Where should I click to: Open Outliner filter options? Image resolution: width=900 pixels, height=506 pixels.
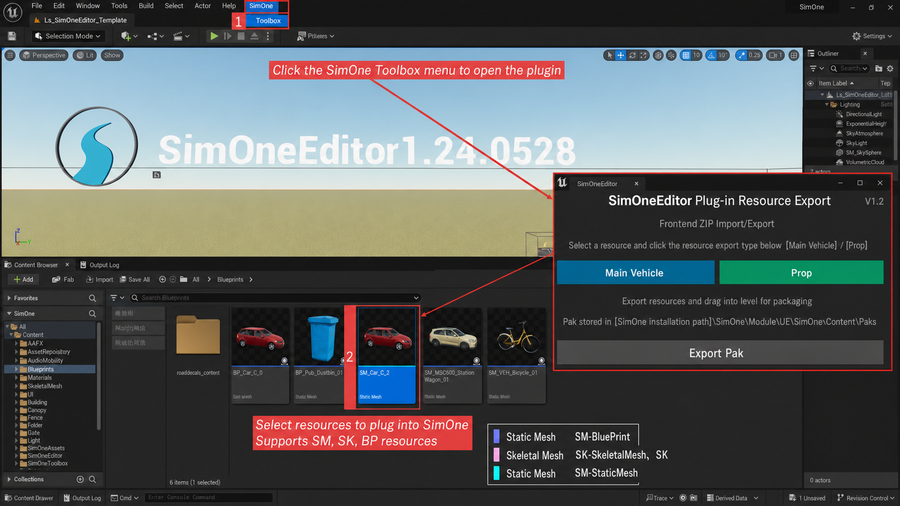pos(816,68)
